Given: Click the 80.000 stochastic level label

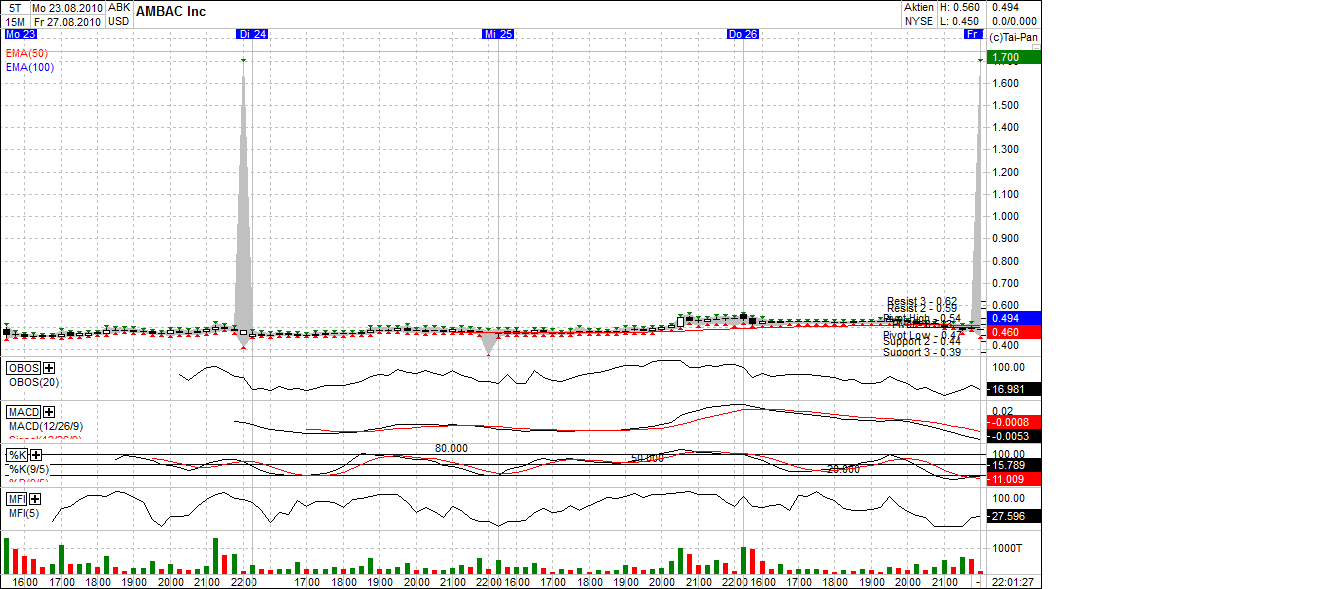Looking at the screenshot, I should coord(451,448).
